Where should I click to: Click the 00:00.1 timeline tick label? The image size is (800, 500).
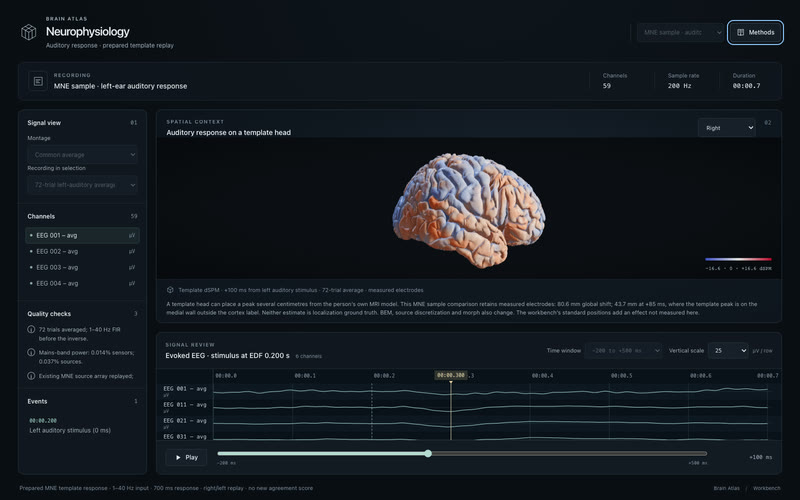coord(305,376)
